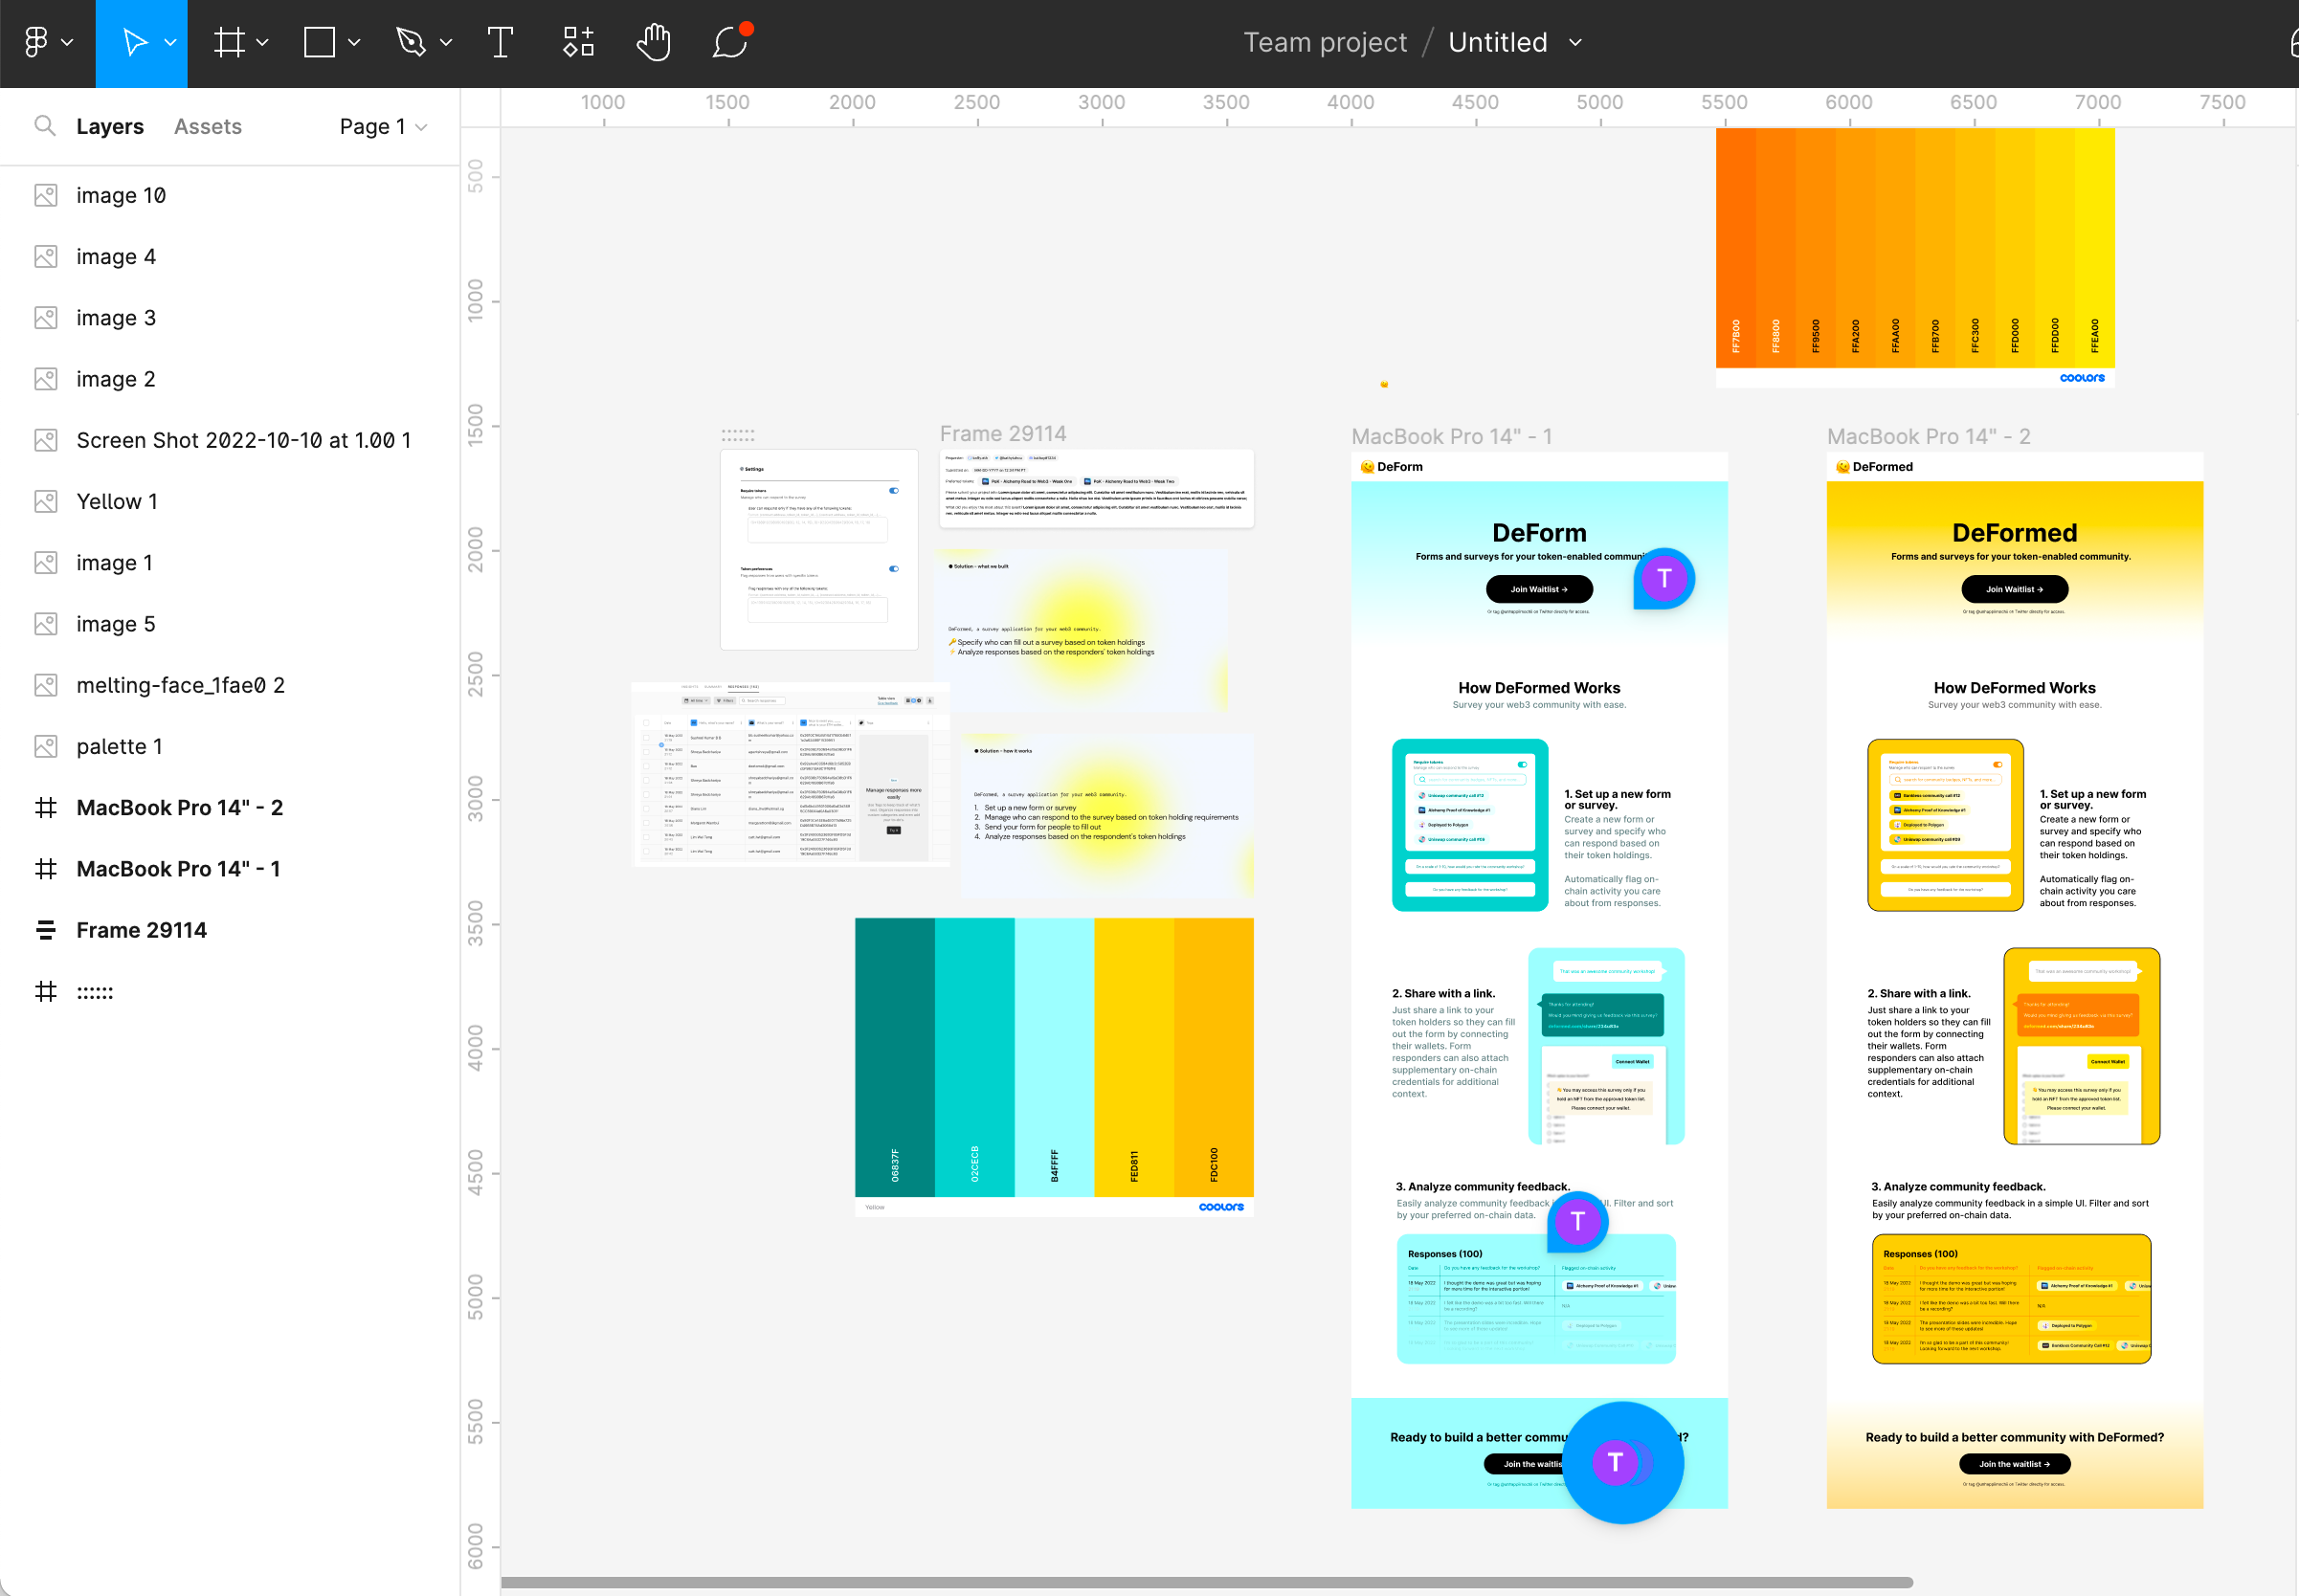Click How DeFormed Works heading in cyan frame
Viewport: 2299px width, 1596px height.
pos(1539,687)
